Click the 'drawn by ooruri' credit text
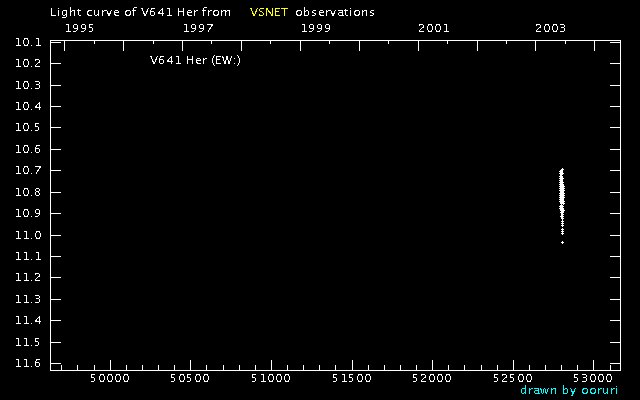The height and width of the screenshot is (400, 640). click(x=569, y=390)
